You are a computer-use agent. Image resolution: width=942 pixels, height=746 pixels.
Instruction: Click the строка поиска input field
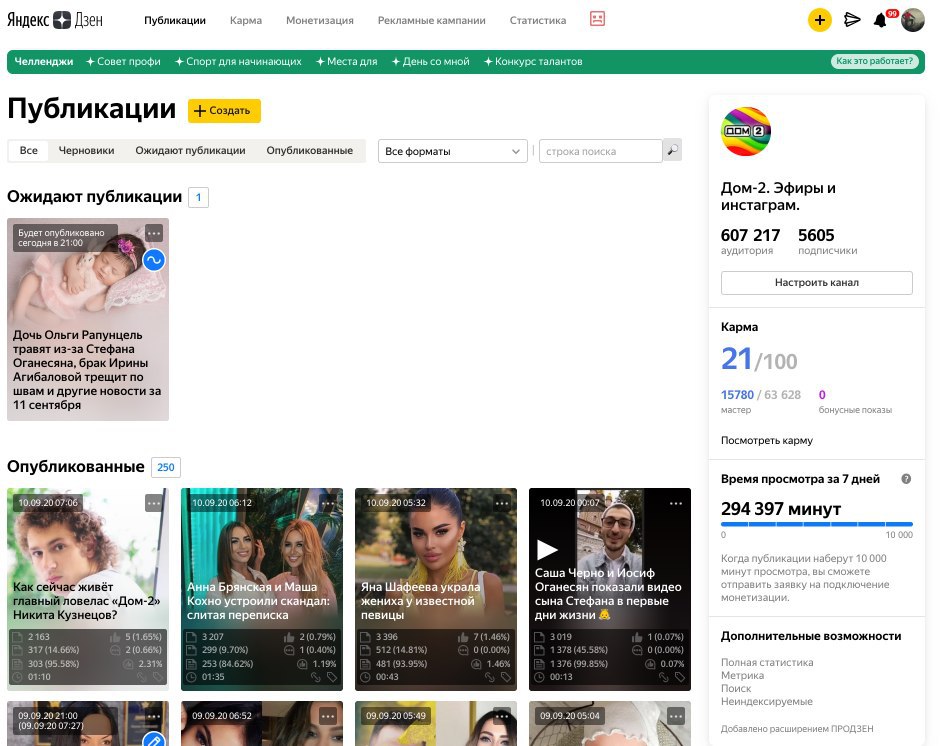click(601, 151)
